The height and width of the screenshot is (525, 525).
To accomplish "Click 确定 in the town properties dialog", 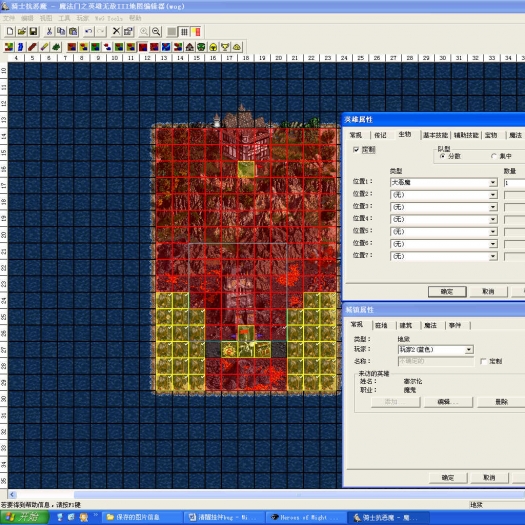I will click(x=448, y=477).
